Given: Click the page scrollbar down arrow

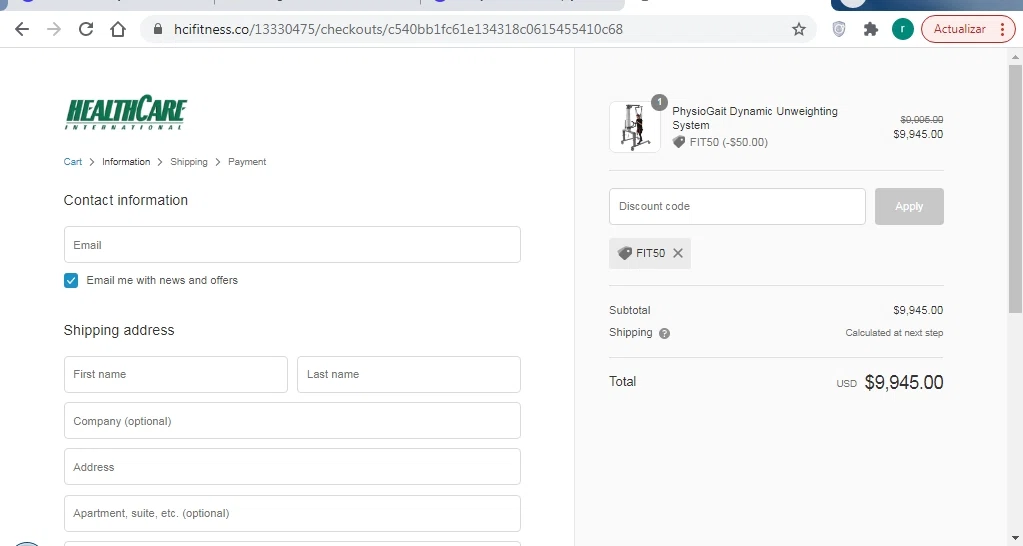Looking at the screenshot, I should [1015, 539].
